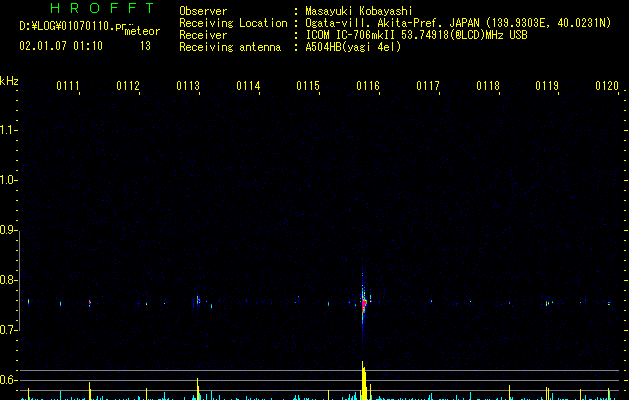Click the yellow intensity peak near 0113

pyautogui.click(x=198, y=389)
